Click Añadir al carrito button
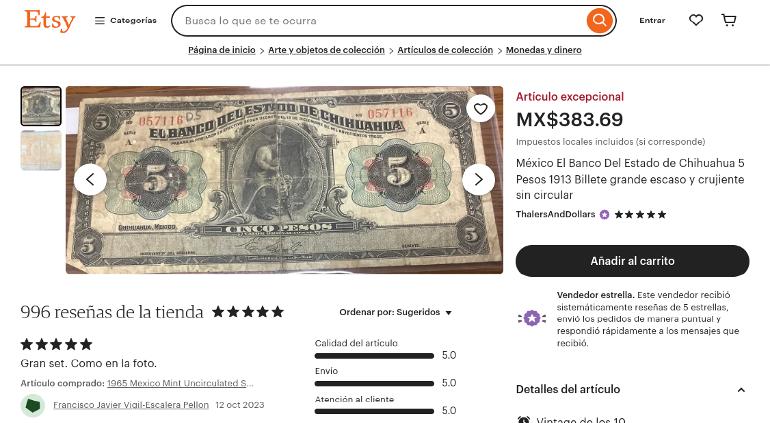The height and width of the screenshot is (423, 770). click(632, 261)
